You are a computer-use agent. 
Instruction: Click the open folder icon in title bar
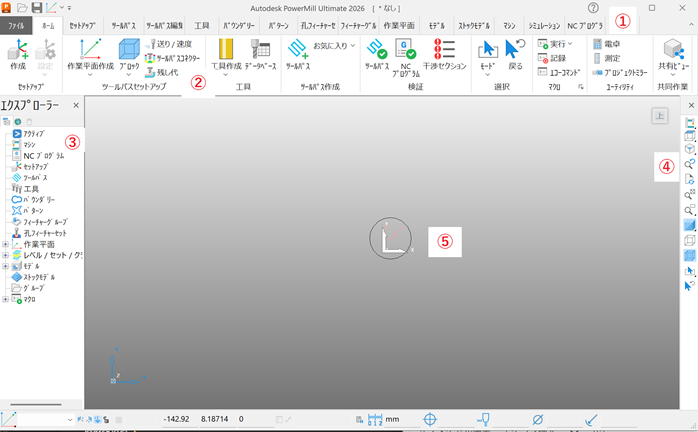[x=22, y=8]
